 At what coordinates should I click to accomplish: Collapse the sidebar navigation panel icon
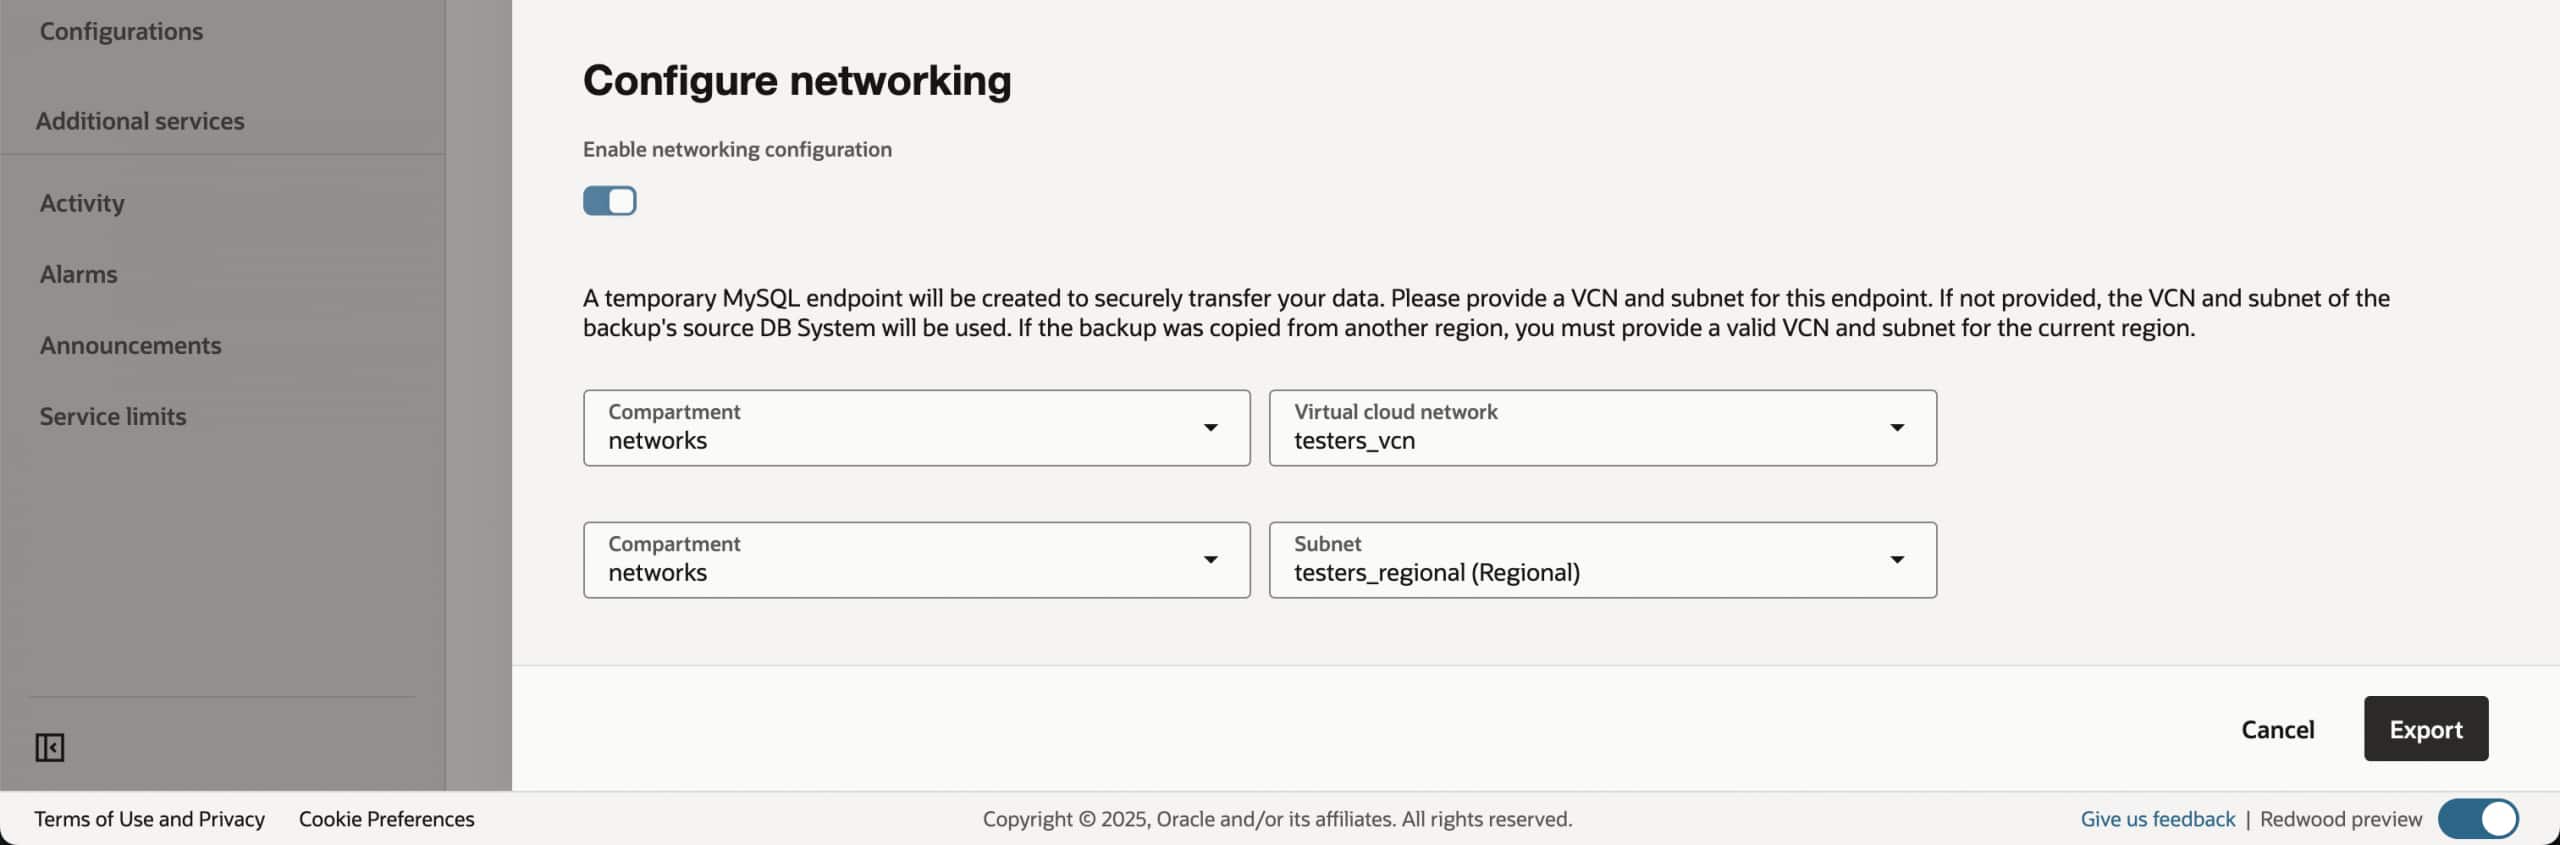[x=50, y=747]
